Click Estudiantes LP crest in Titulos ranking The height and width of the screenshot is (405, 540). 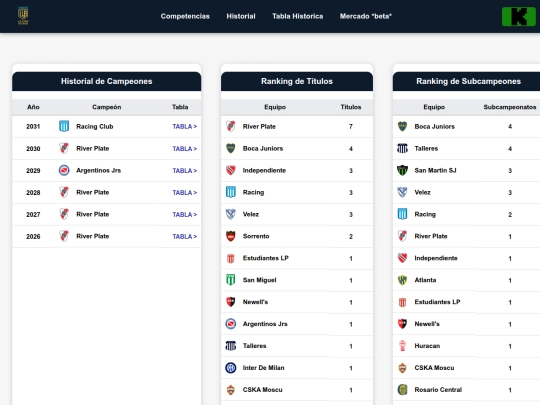(231, 258)
